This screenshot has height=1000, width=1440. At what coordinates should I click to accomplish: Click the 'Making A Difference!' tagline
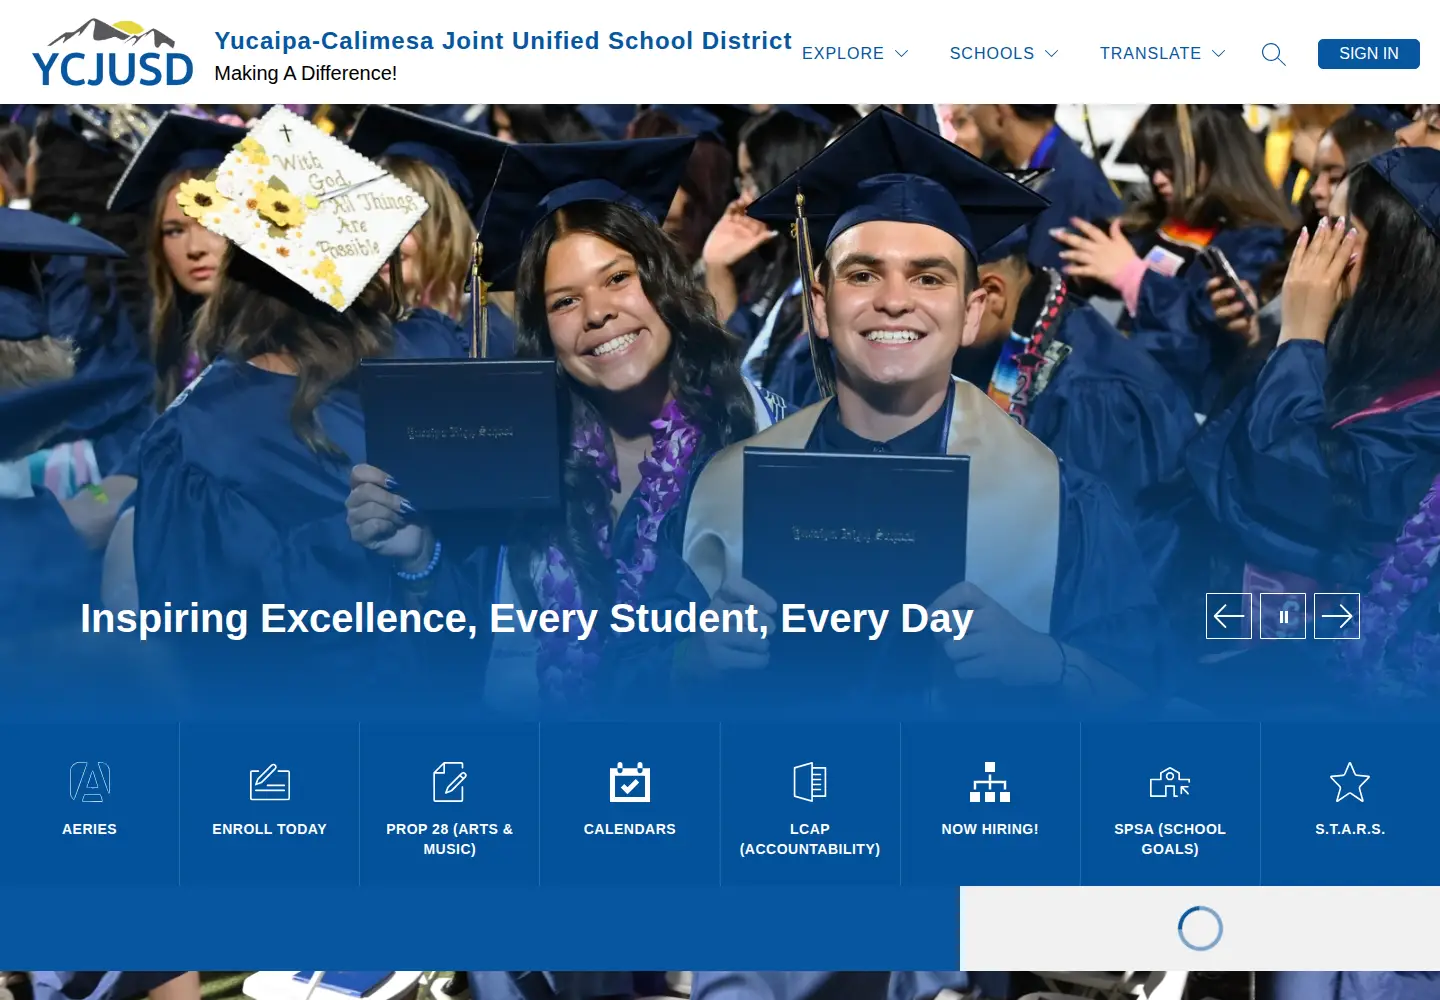[x=306, y=73]
